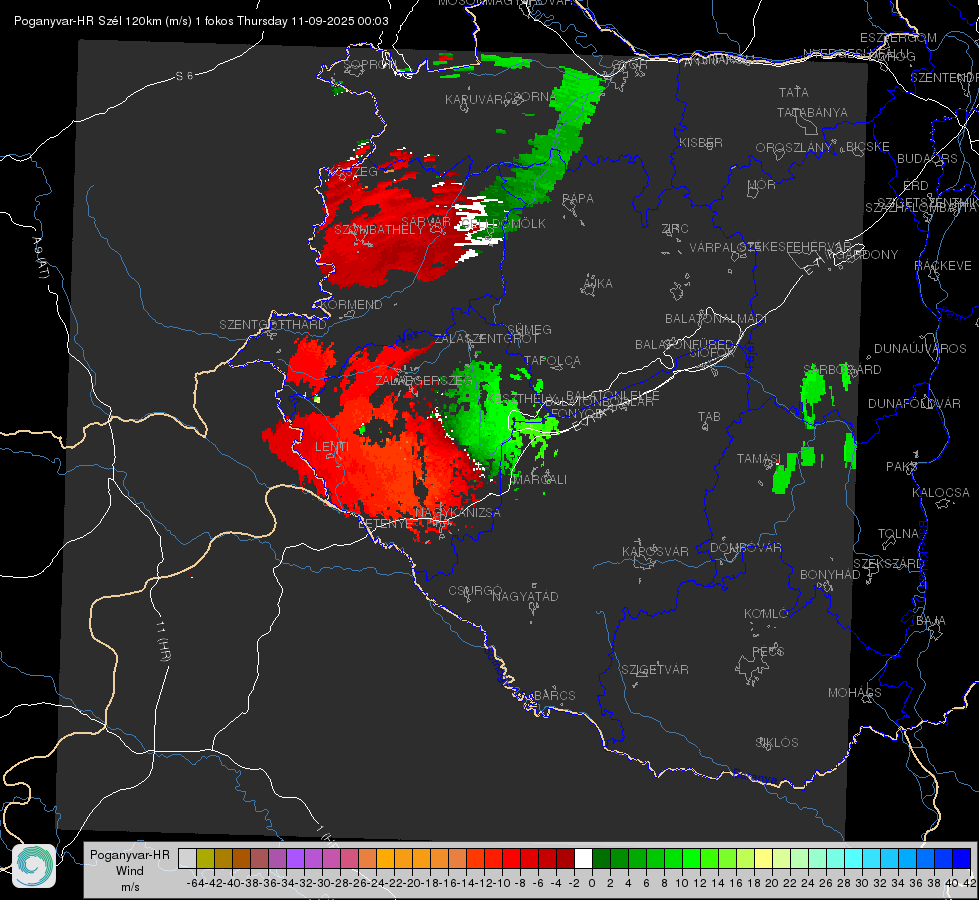Click the TAB town label
Image resolution: width=979 pixels, height=900 pixels.
tap(709, 417)
